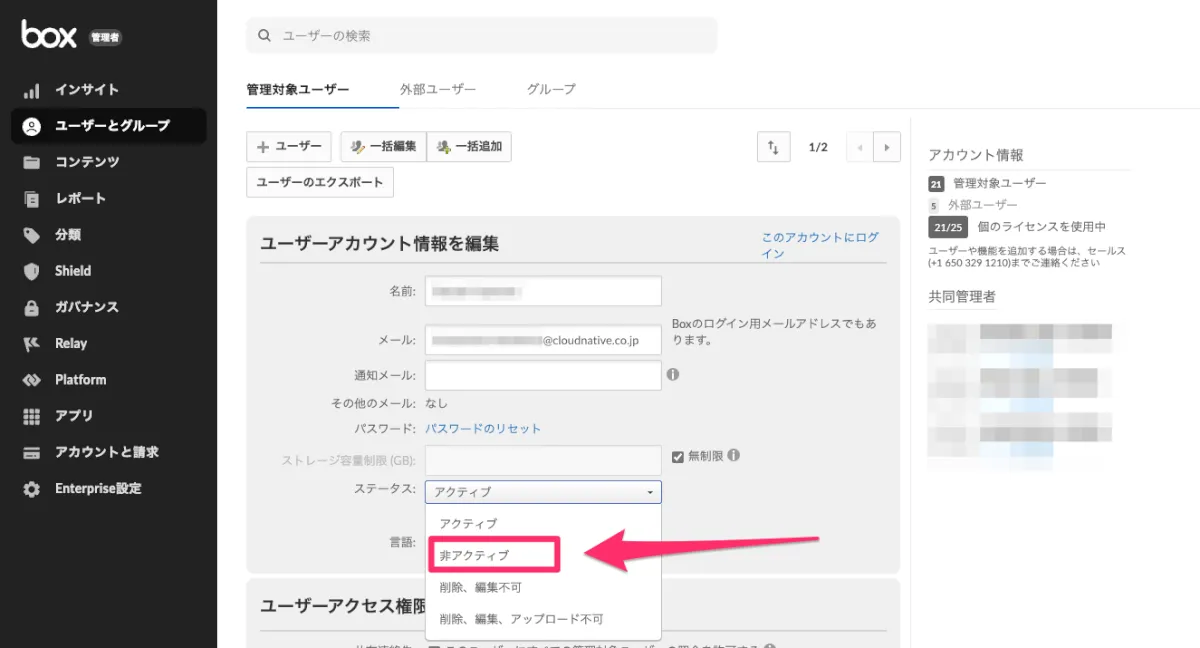Click the インサイト bar chart icon
Image resolution: width=1200 pixels, height=648 pixels.
(32, 90)
